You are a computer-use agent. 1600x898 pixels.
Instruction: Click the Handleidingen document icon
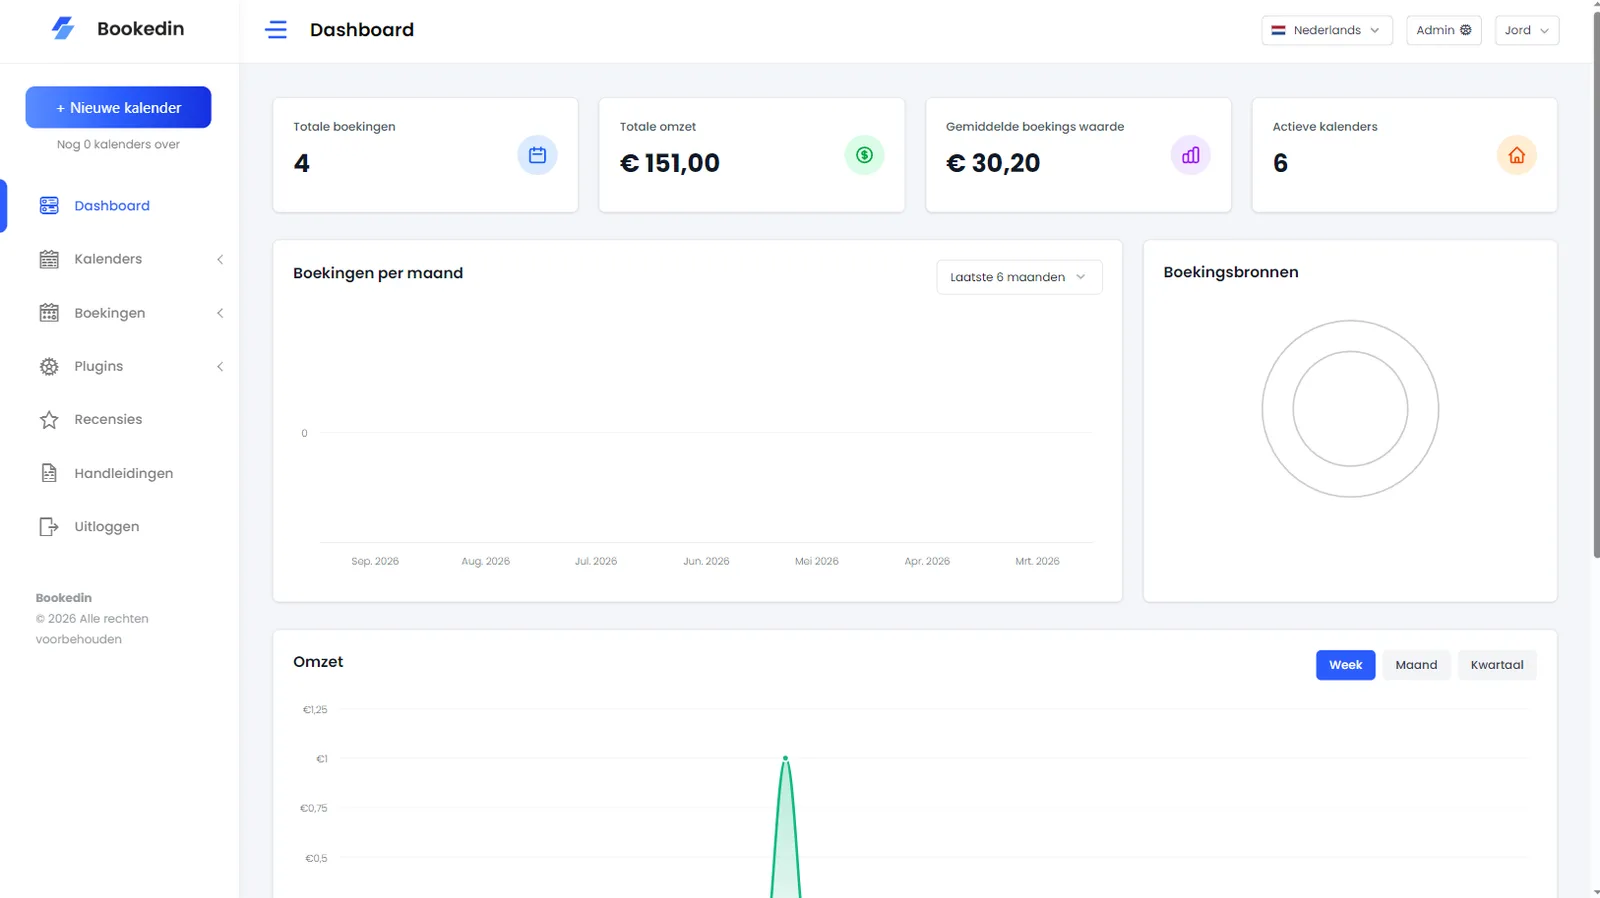tap(49, 473)
